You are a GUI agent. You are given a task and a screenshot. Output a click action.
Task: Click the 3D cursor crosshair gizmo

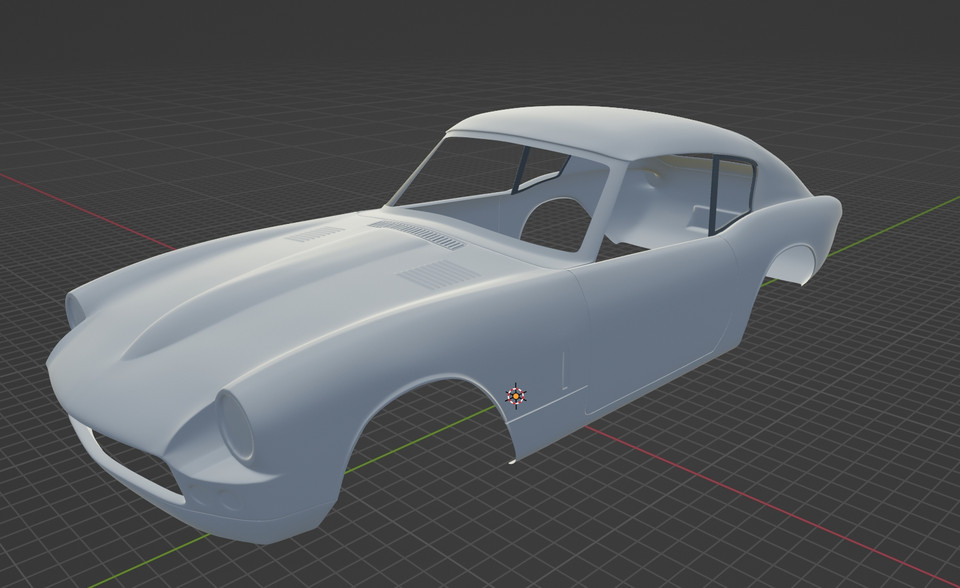point(516,396)
